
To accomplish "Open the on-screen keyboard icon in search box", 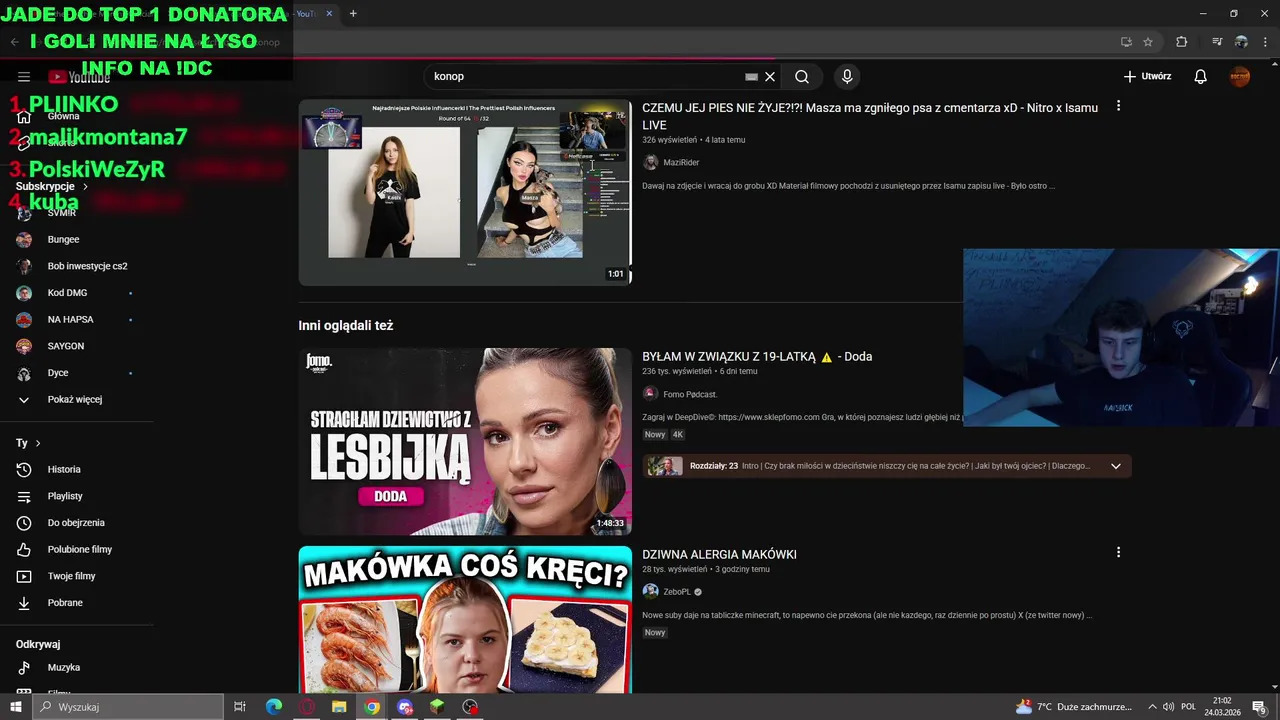I will pos(751,76).
